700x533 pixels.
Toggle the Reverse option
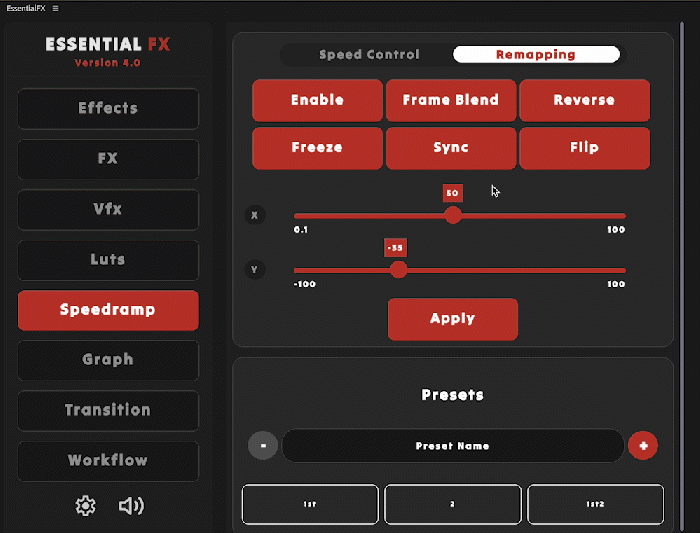(x=584, y=100)
